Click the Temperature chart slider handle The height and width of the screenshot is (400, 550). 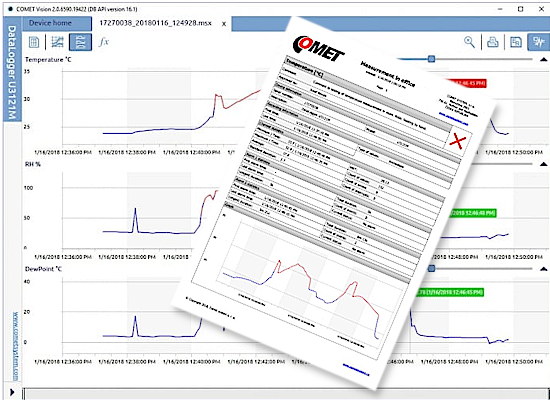(431, 59)
